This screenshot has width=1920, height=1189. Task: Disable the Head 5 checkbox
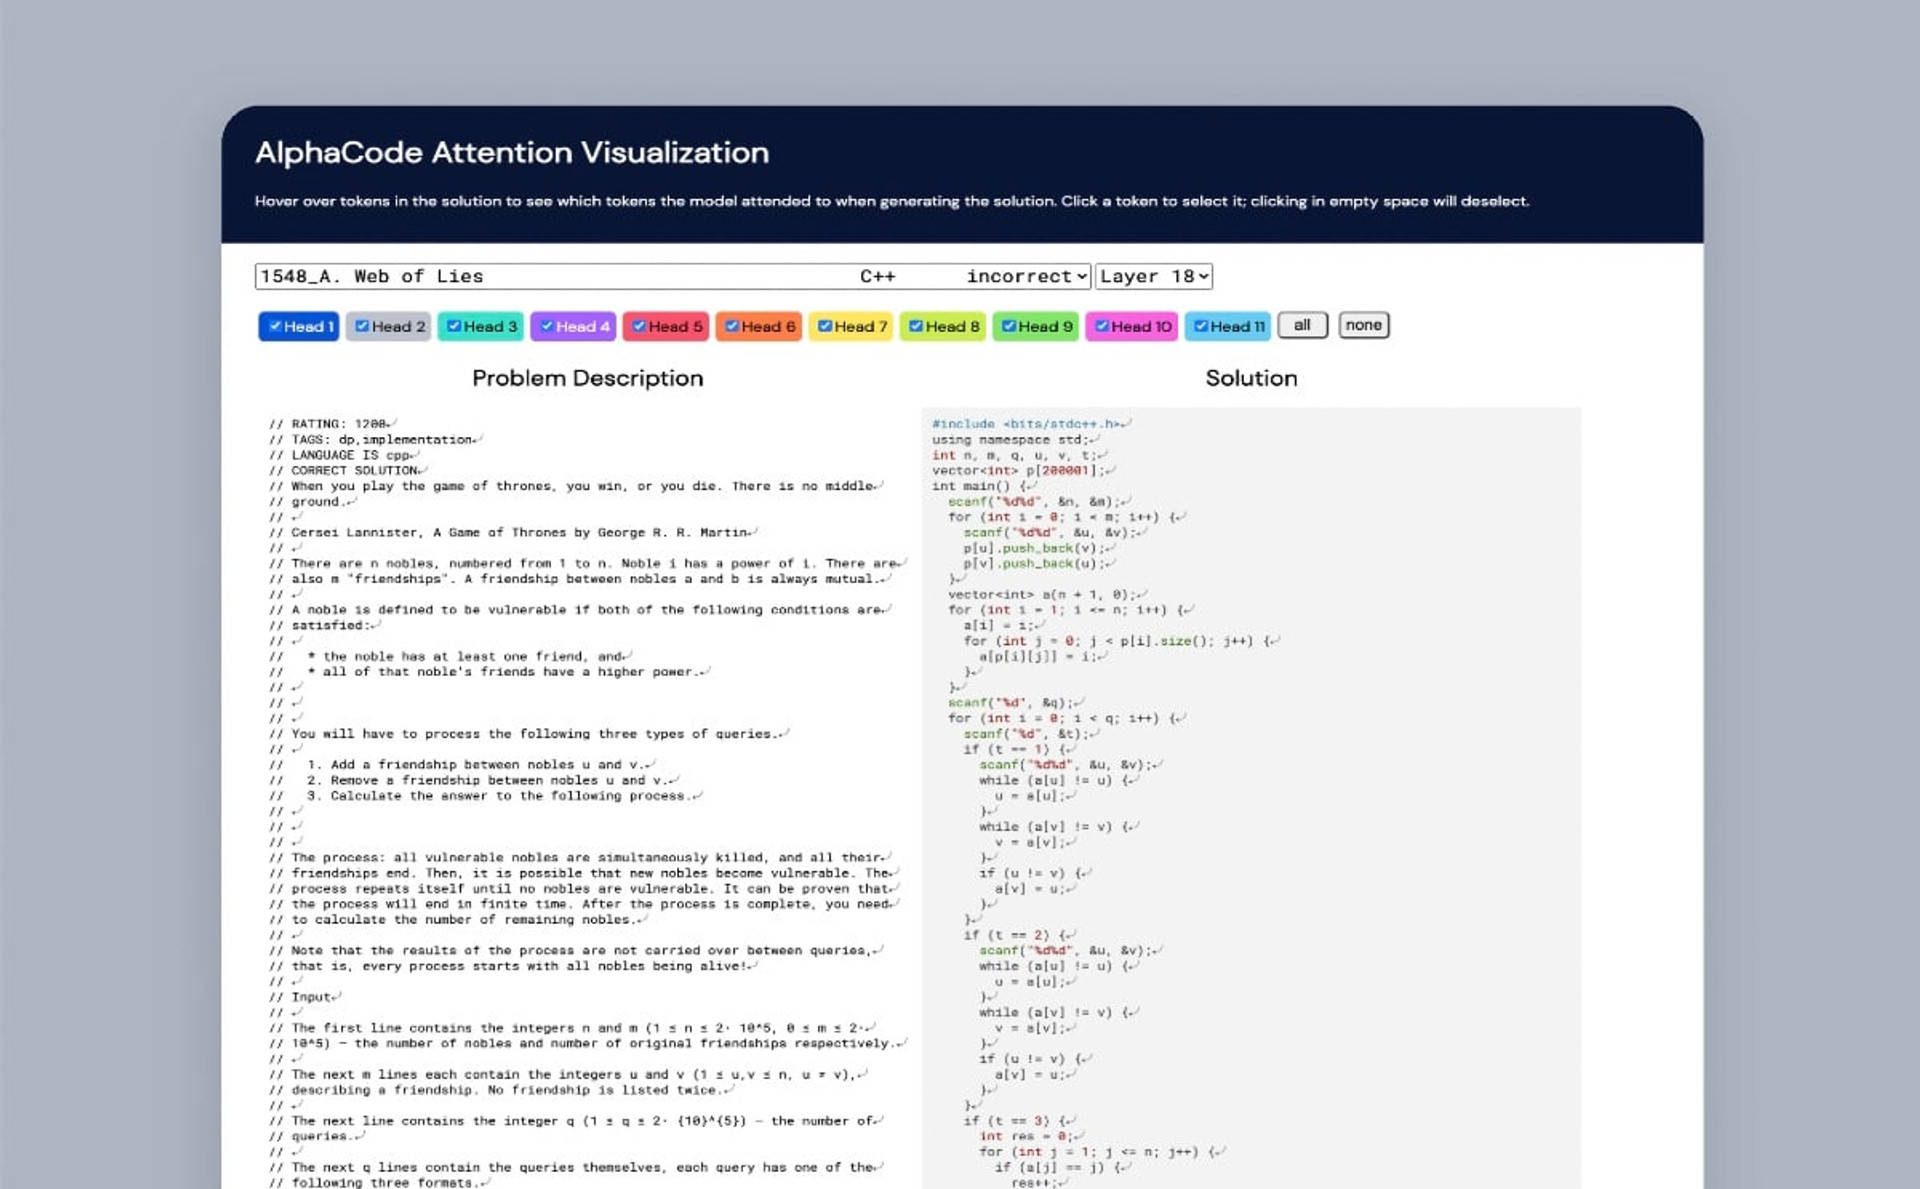coord(639,326)
